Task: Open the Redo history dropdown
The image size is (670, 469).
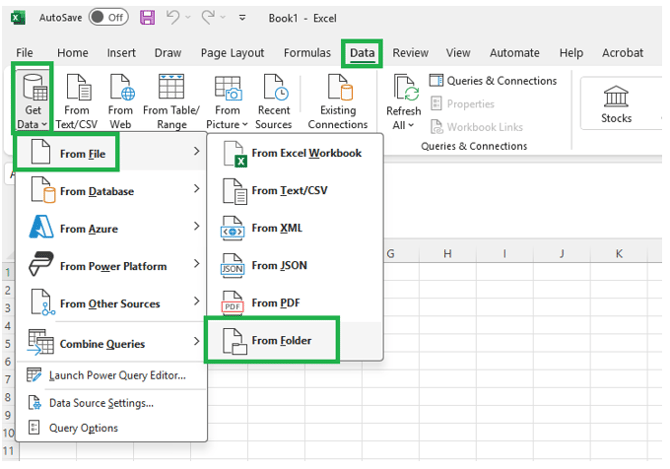Action: [223, 18]
